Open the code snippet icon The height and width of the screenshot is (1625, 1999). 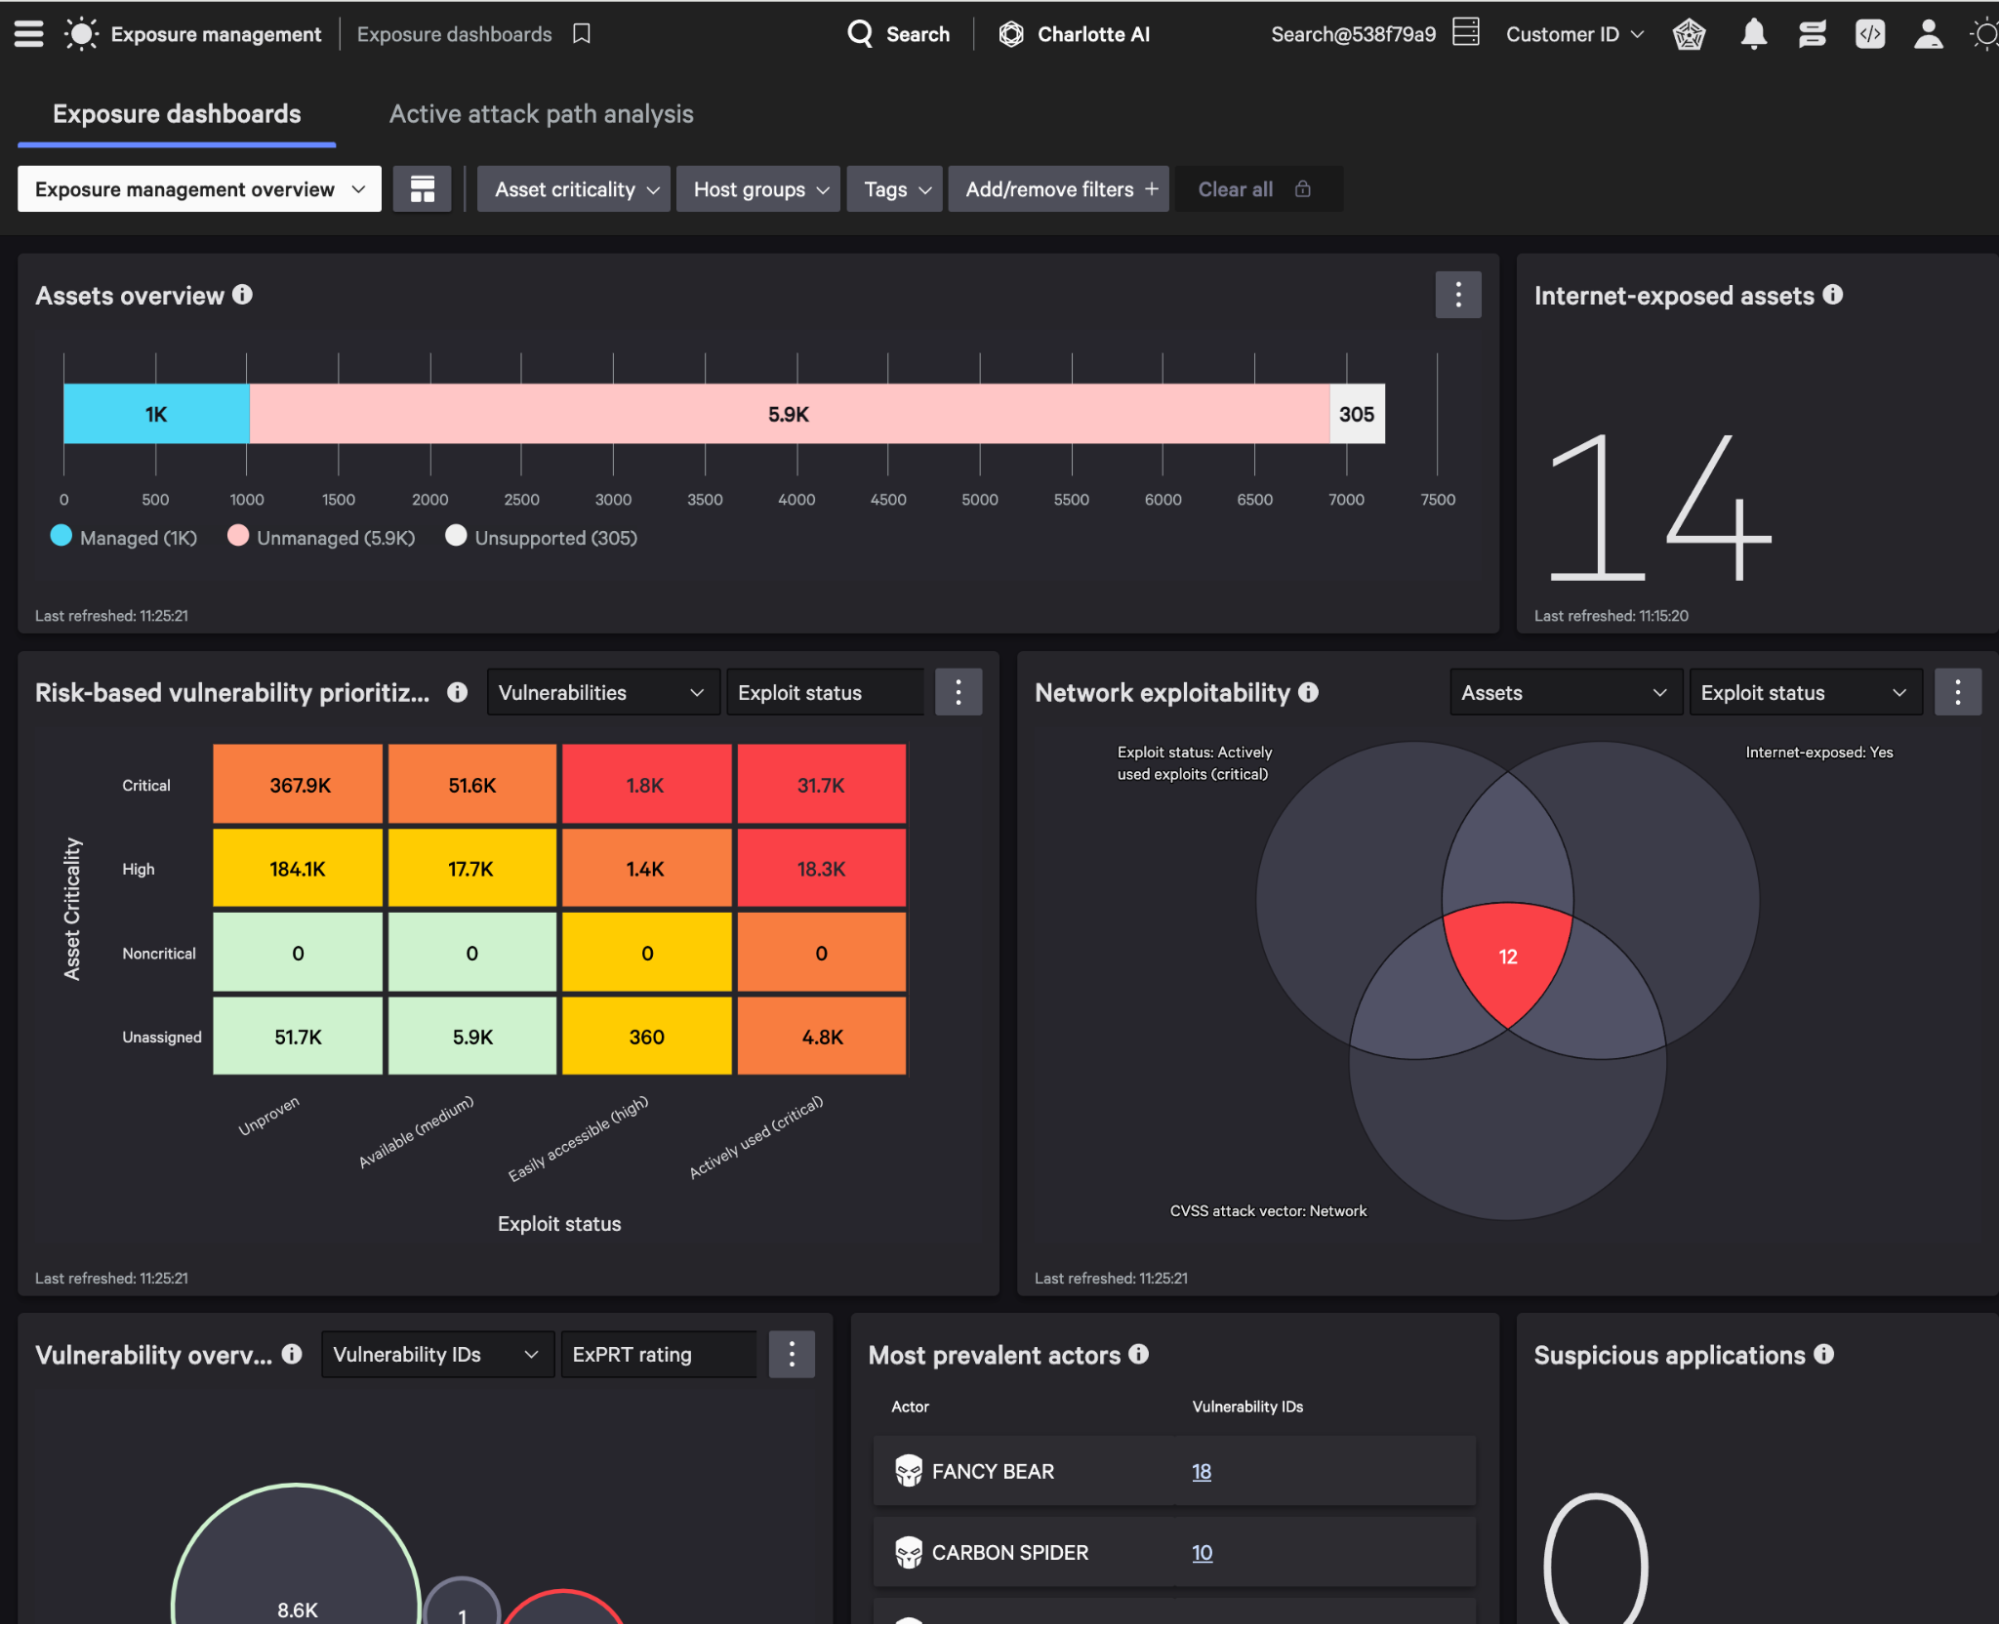1870,34
